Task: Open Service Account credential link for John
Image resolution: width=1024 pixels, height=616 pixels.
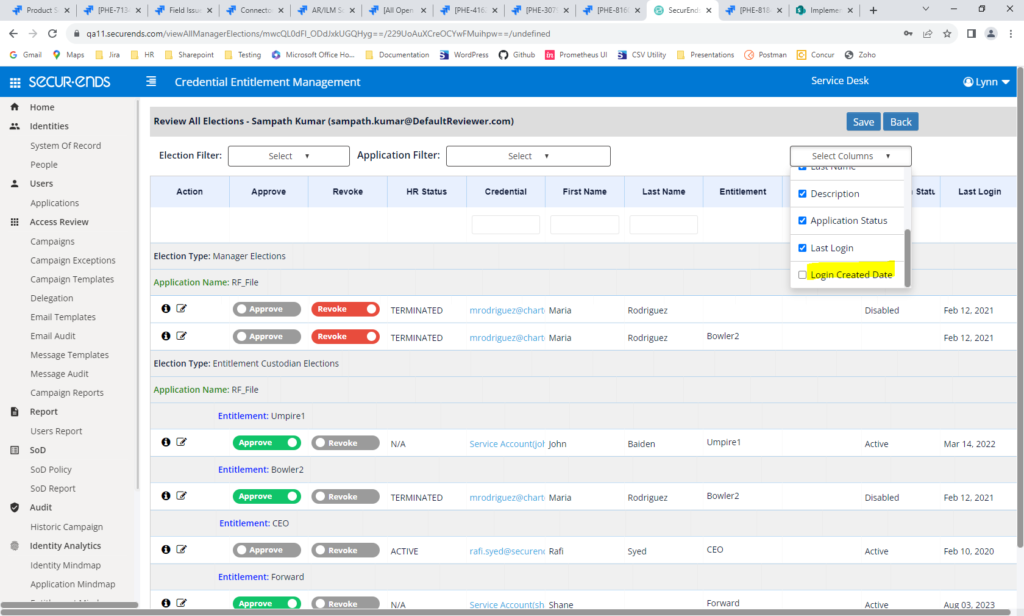Action: [x=507, y=444]
